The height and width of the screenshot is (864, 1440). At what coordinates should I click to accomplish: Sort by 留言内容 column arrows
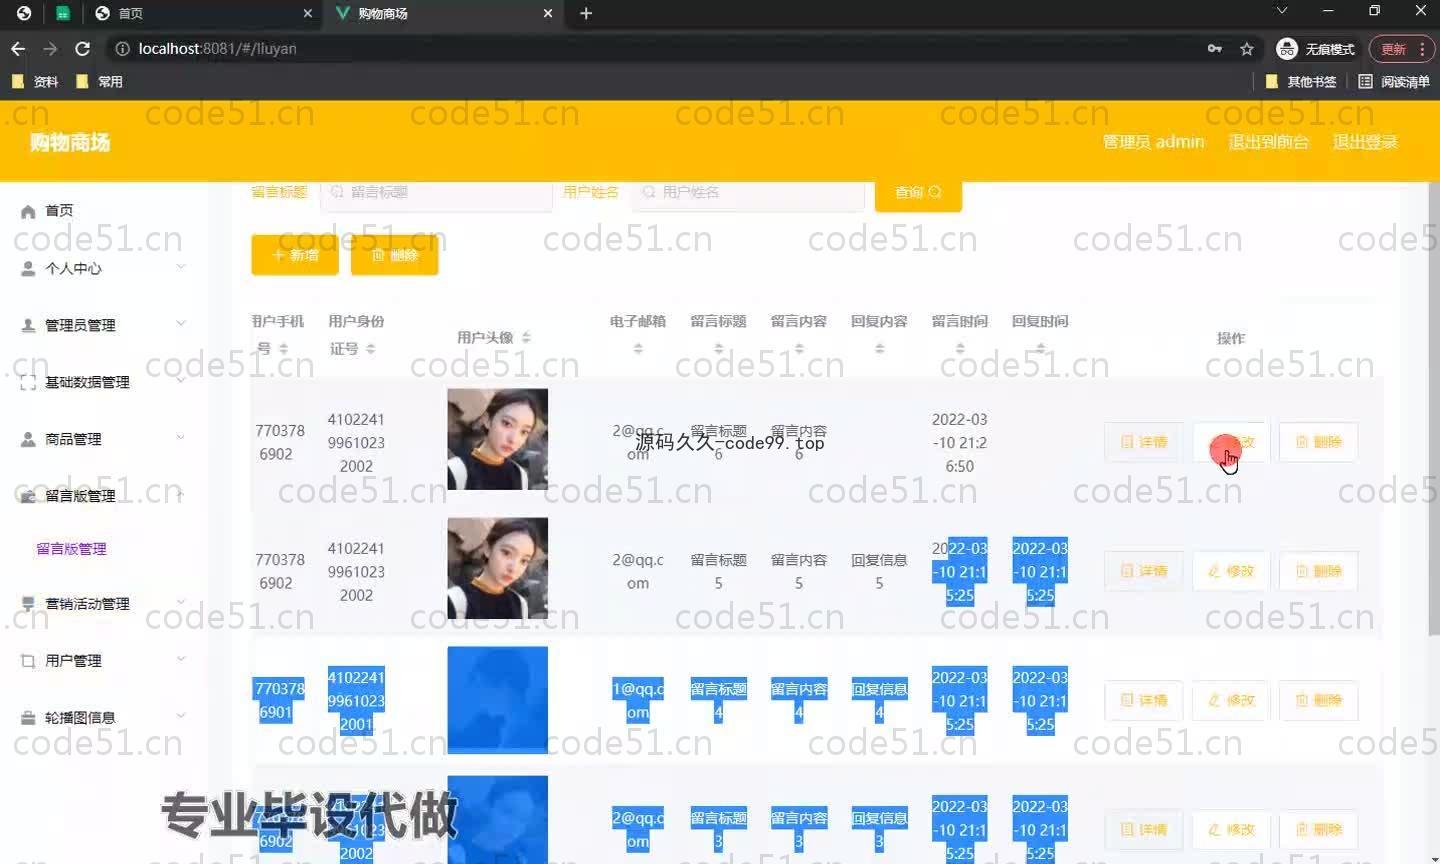coord(799,348)
